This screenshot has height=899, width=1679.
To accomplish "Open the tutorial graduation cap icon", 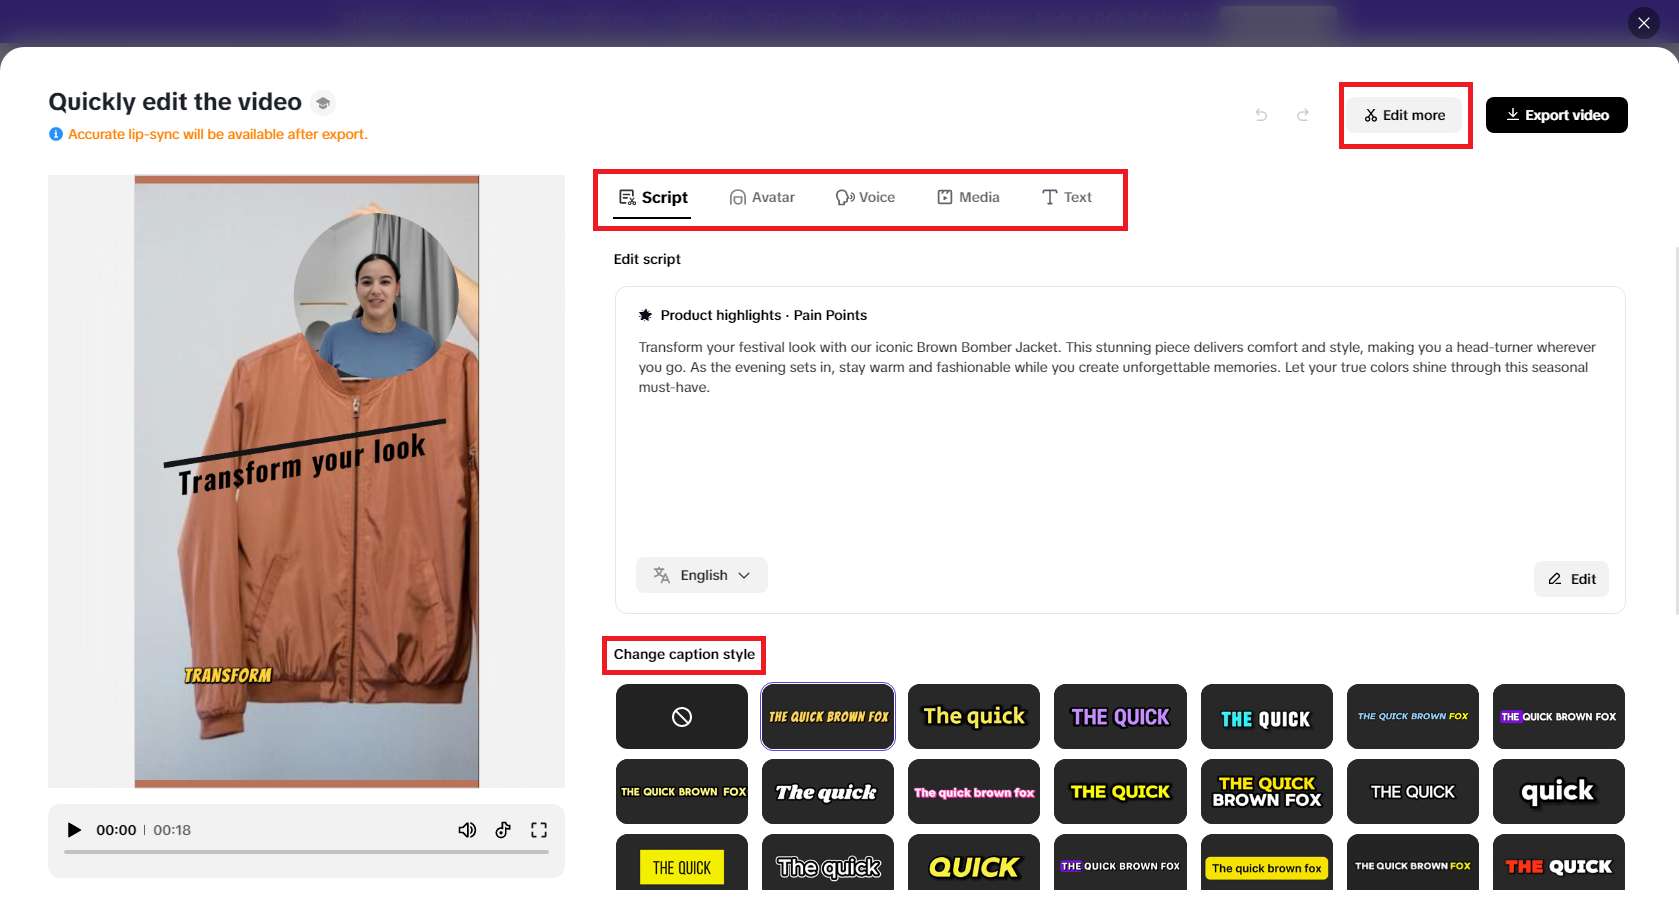I will coord(322,102).
